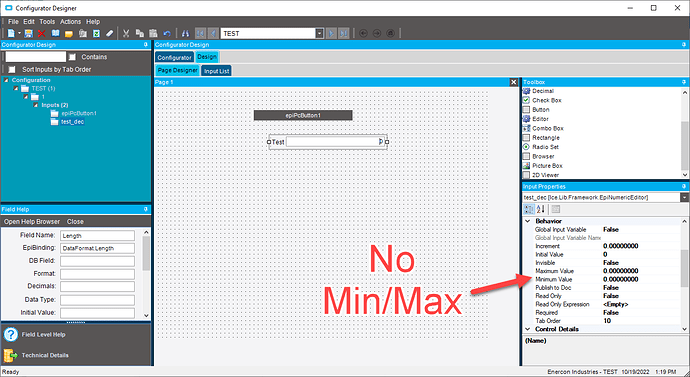Image resolution: width=690 pixels, height=377 pixels.
Task: Click Open Help Browser link
Action: [32, 222]
